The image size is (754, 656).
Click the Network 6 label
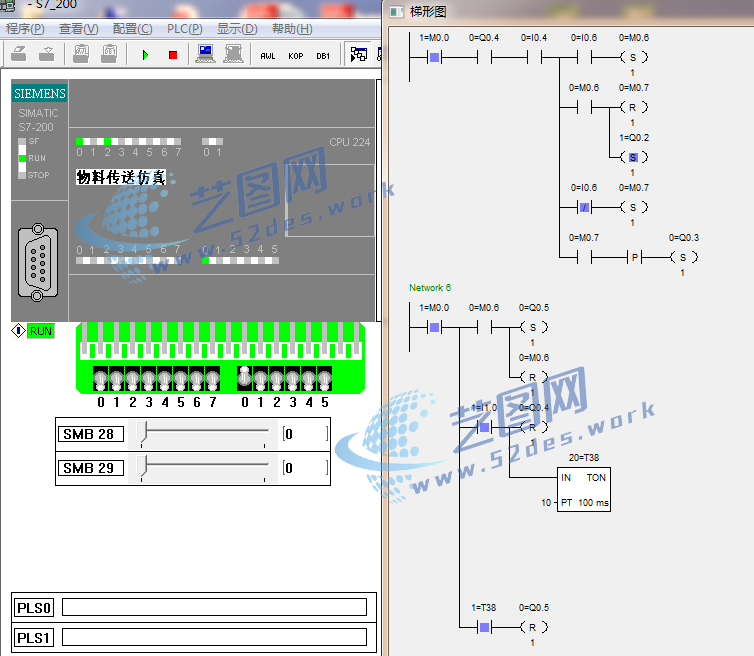[x=430, y=288]
